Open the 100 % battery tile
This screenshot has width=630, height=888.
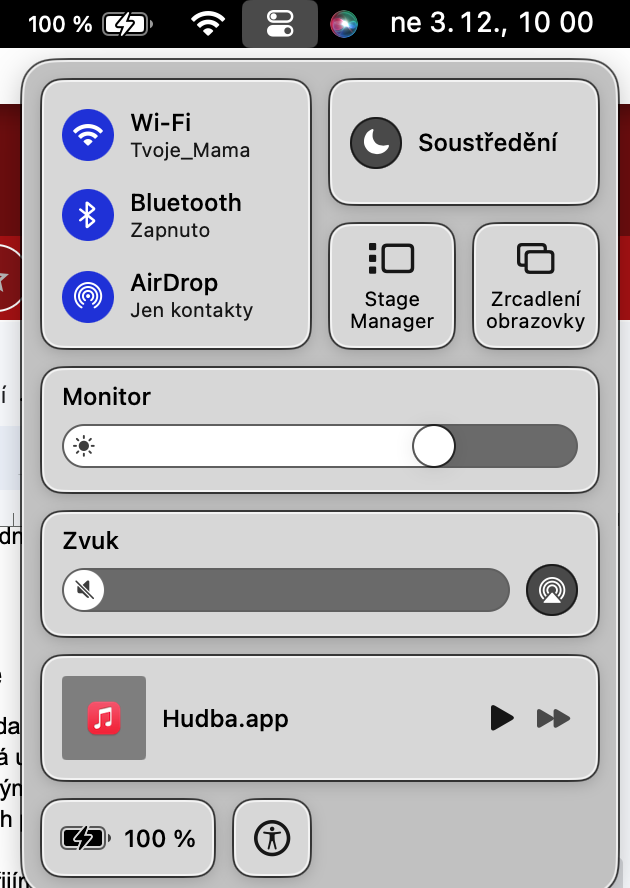[x=128, y=838]
